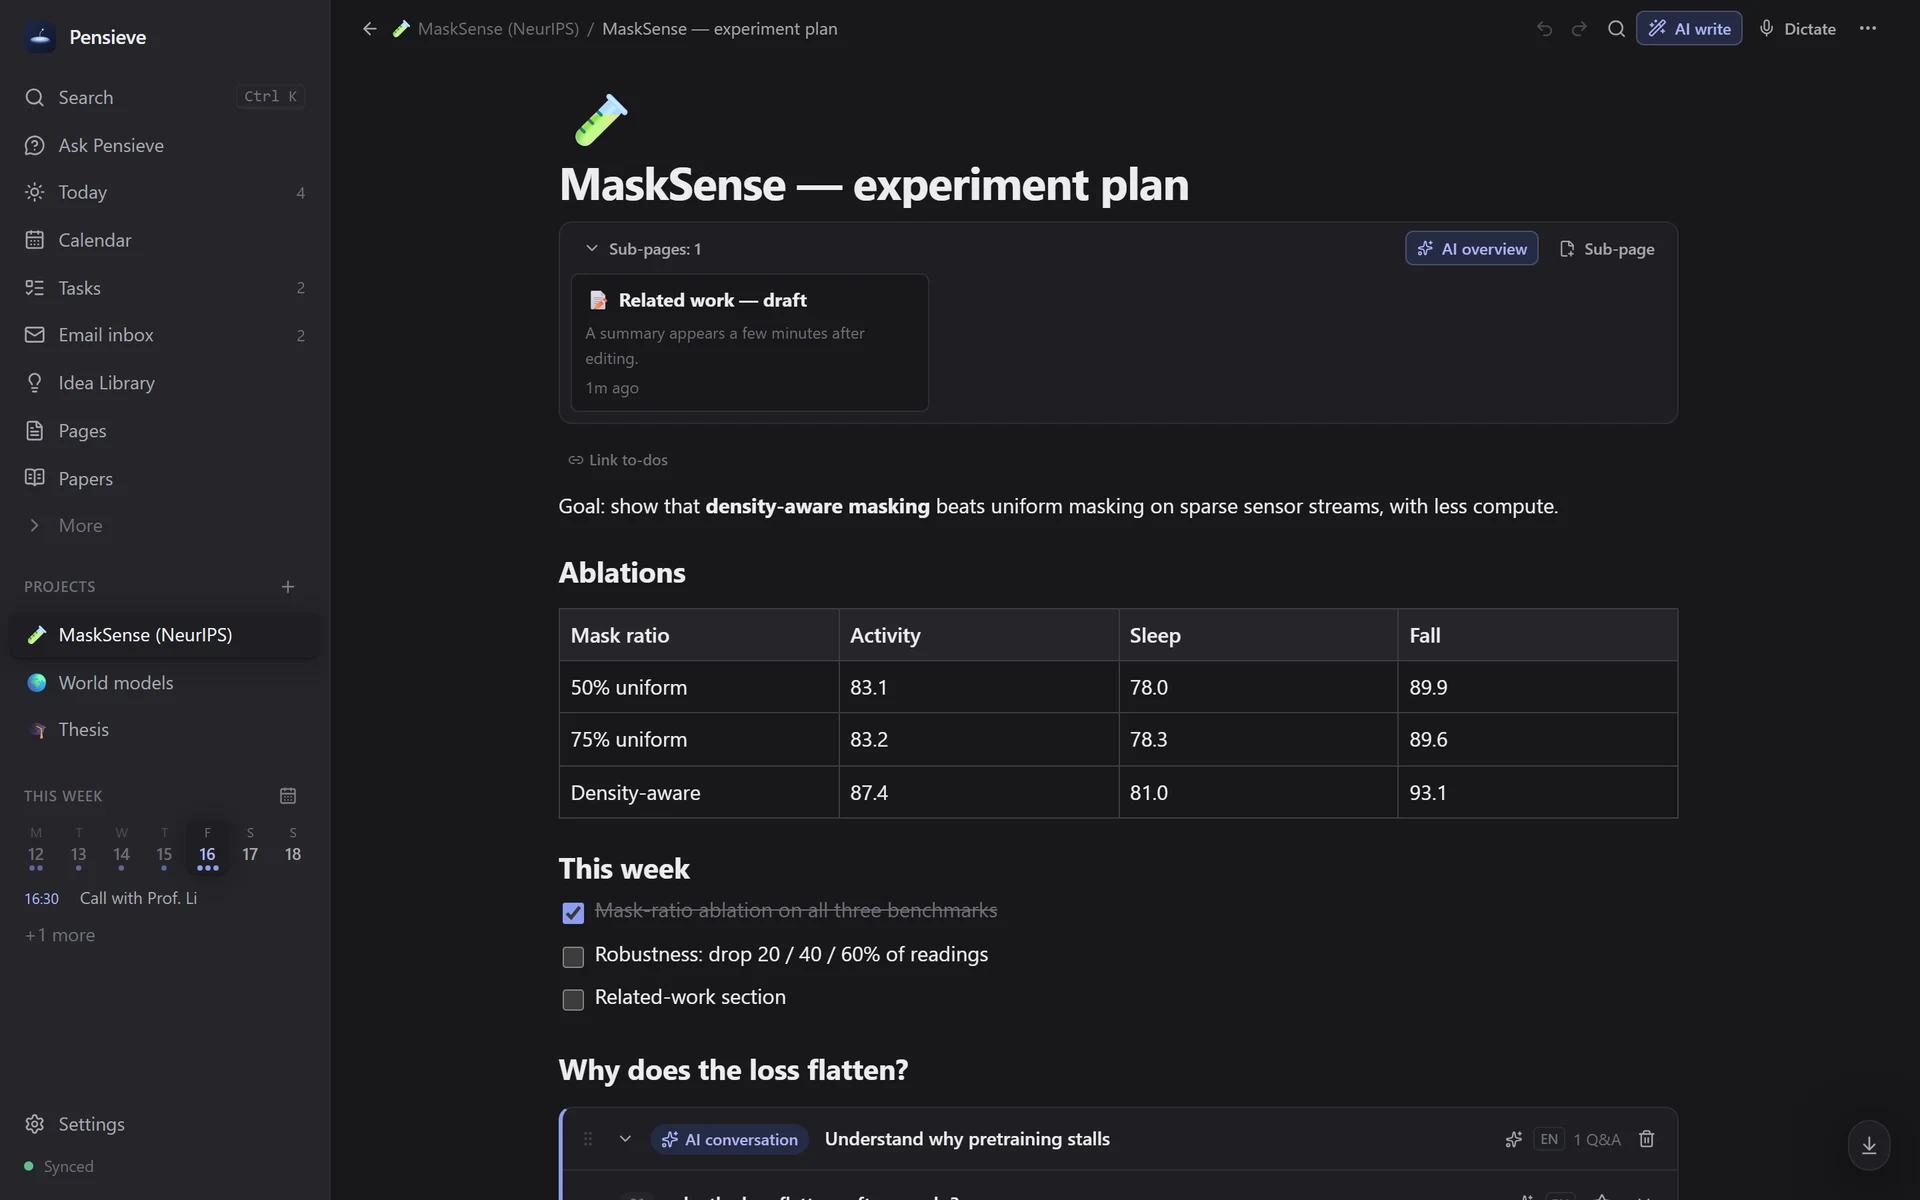1920x1200 pixels.
Task: Open the Search field in the sidebar
Action: click(165, 97)
